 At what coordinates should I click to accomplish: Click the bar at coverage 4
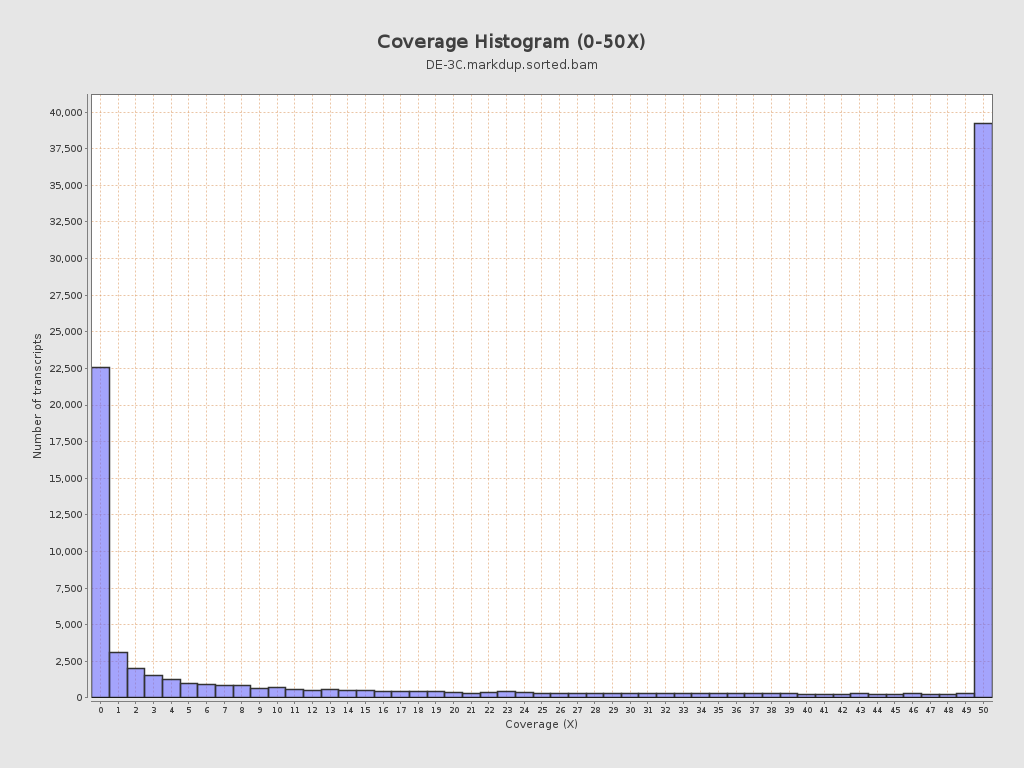coord(171,688)
